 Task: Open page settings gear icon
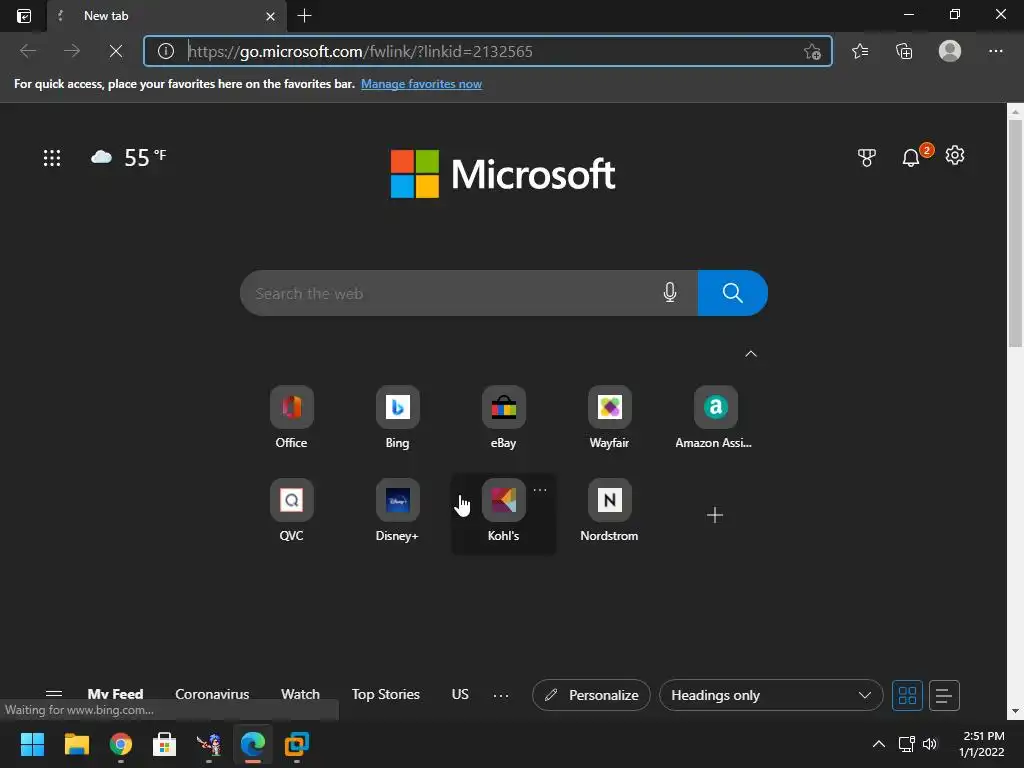point(955,155)
